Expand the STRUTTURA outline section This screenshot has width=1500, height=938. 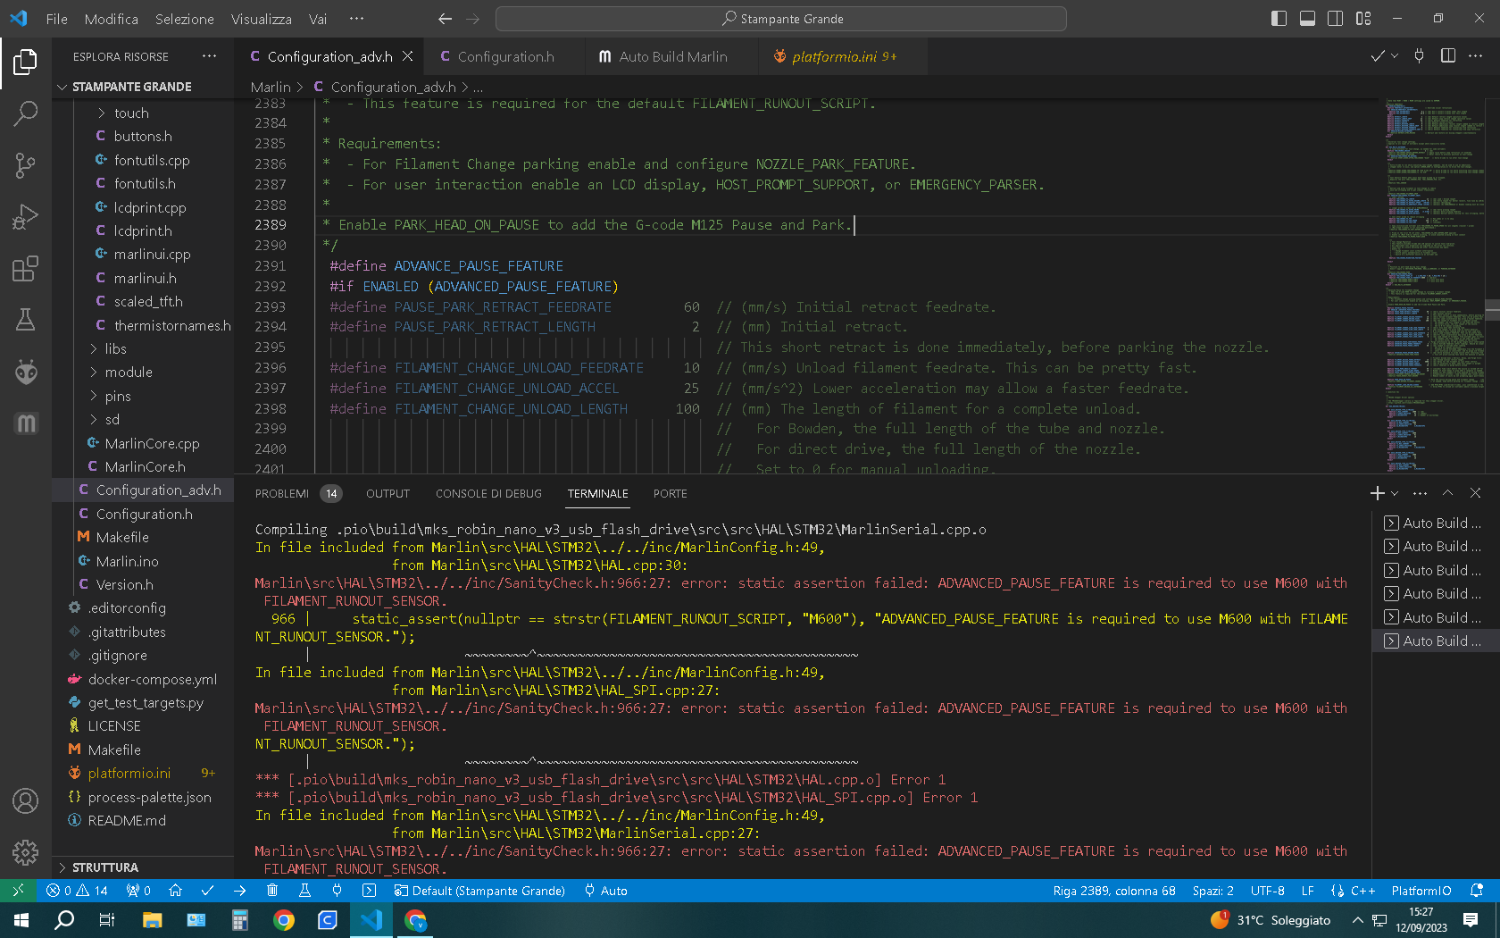(105, 867)
